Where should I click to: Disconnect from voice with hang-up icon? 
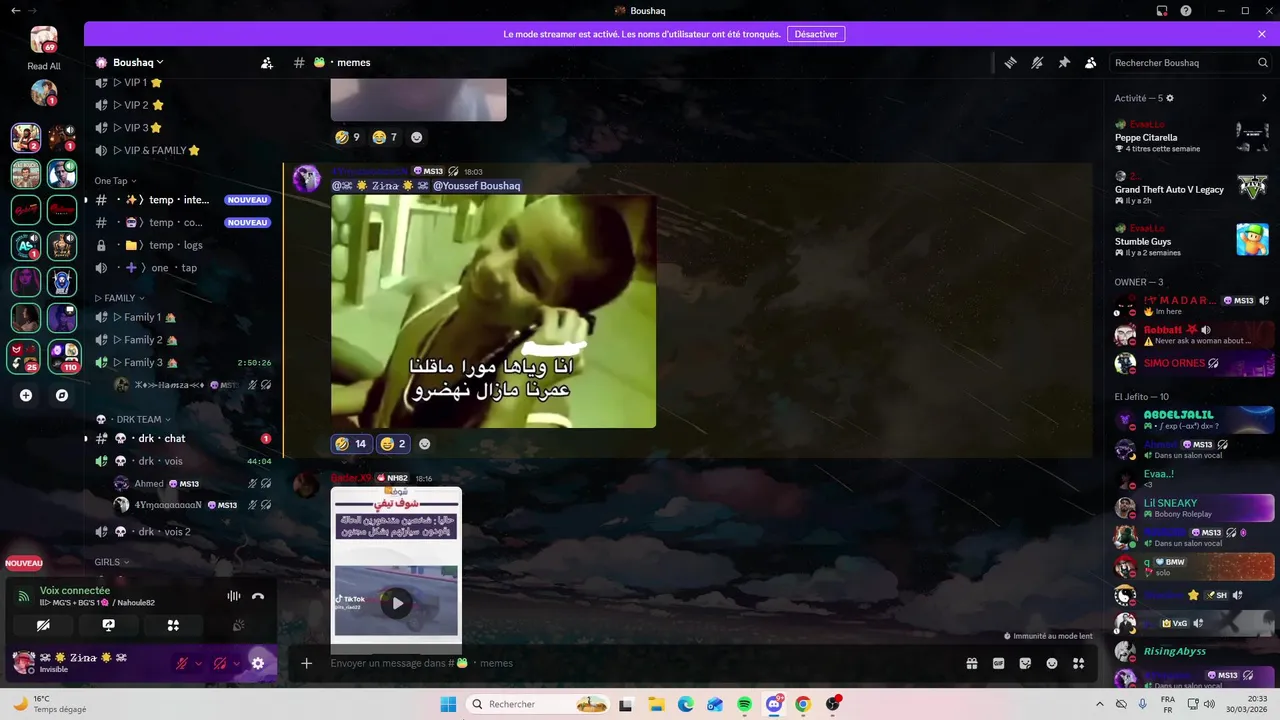(x=258, y=596)
